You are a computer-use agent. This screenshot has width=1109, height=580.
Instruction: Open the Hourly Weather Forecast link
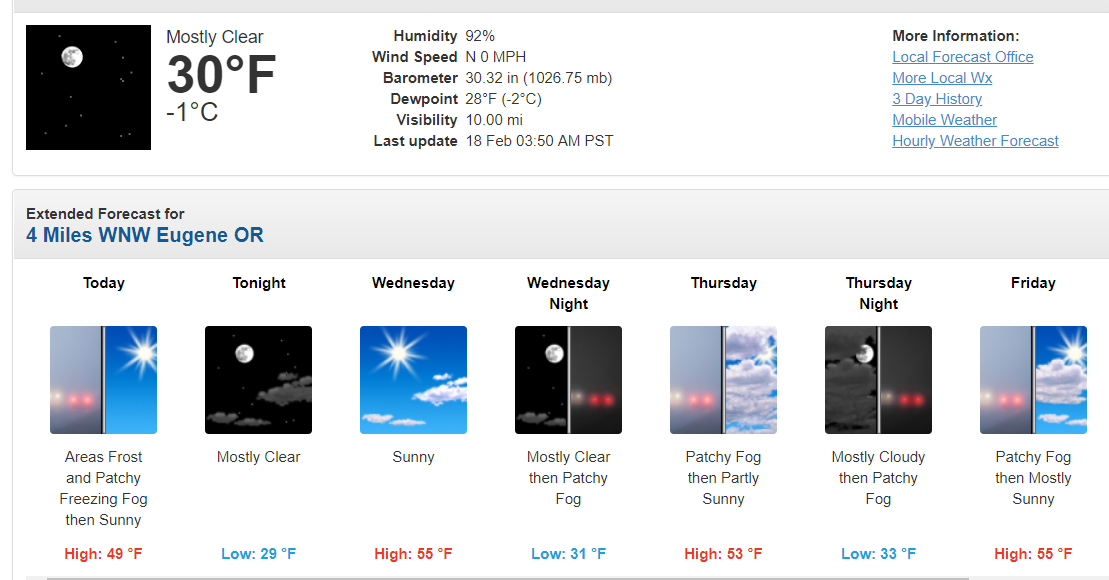975,141
